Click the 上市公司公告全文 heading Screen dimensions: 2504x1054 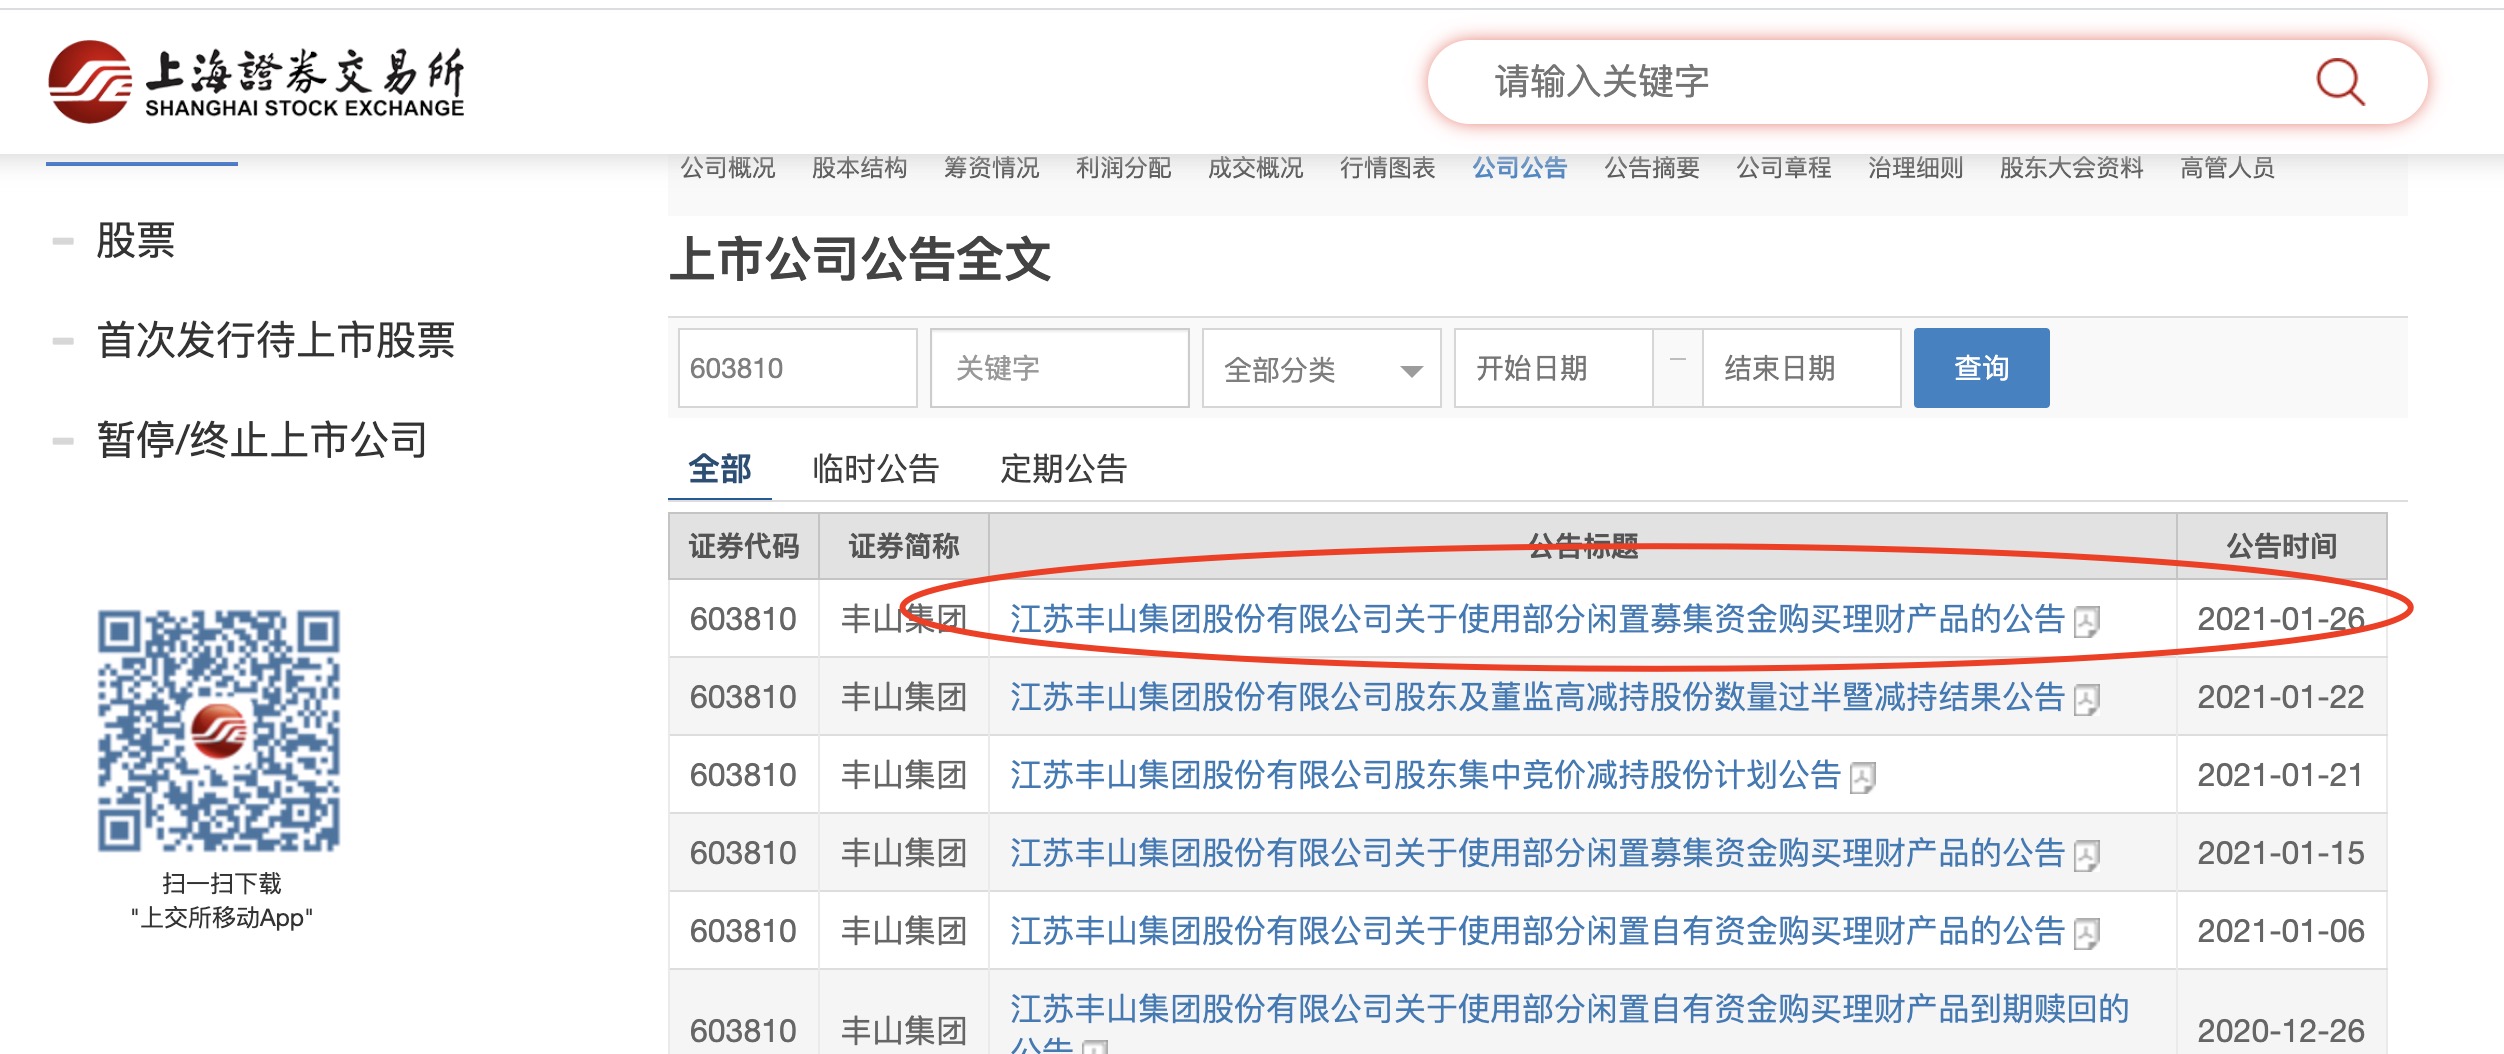[860, 259]
